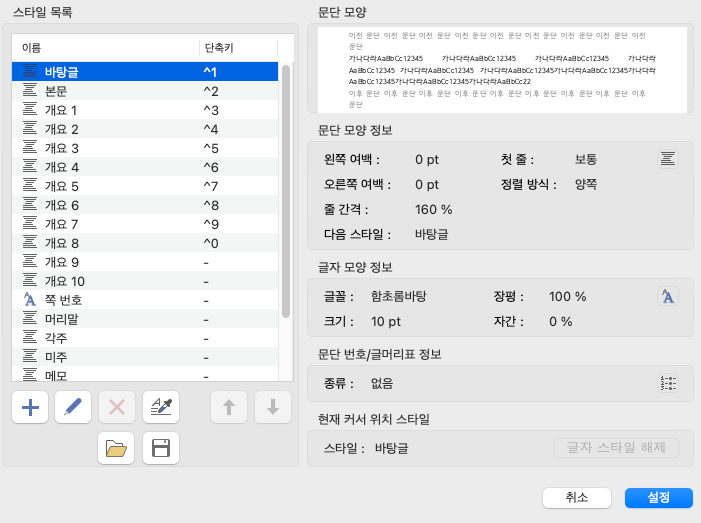Select the 본문 style

point(145,91)
